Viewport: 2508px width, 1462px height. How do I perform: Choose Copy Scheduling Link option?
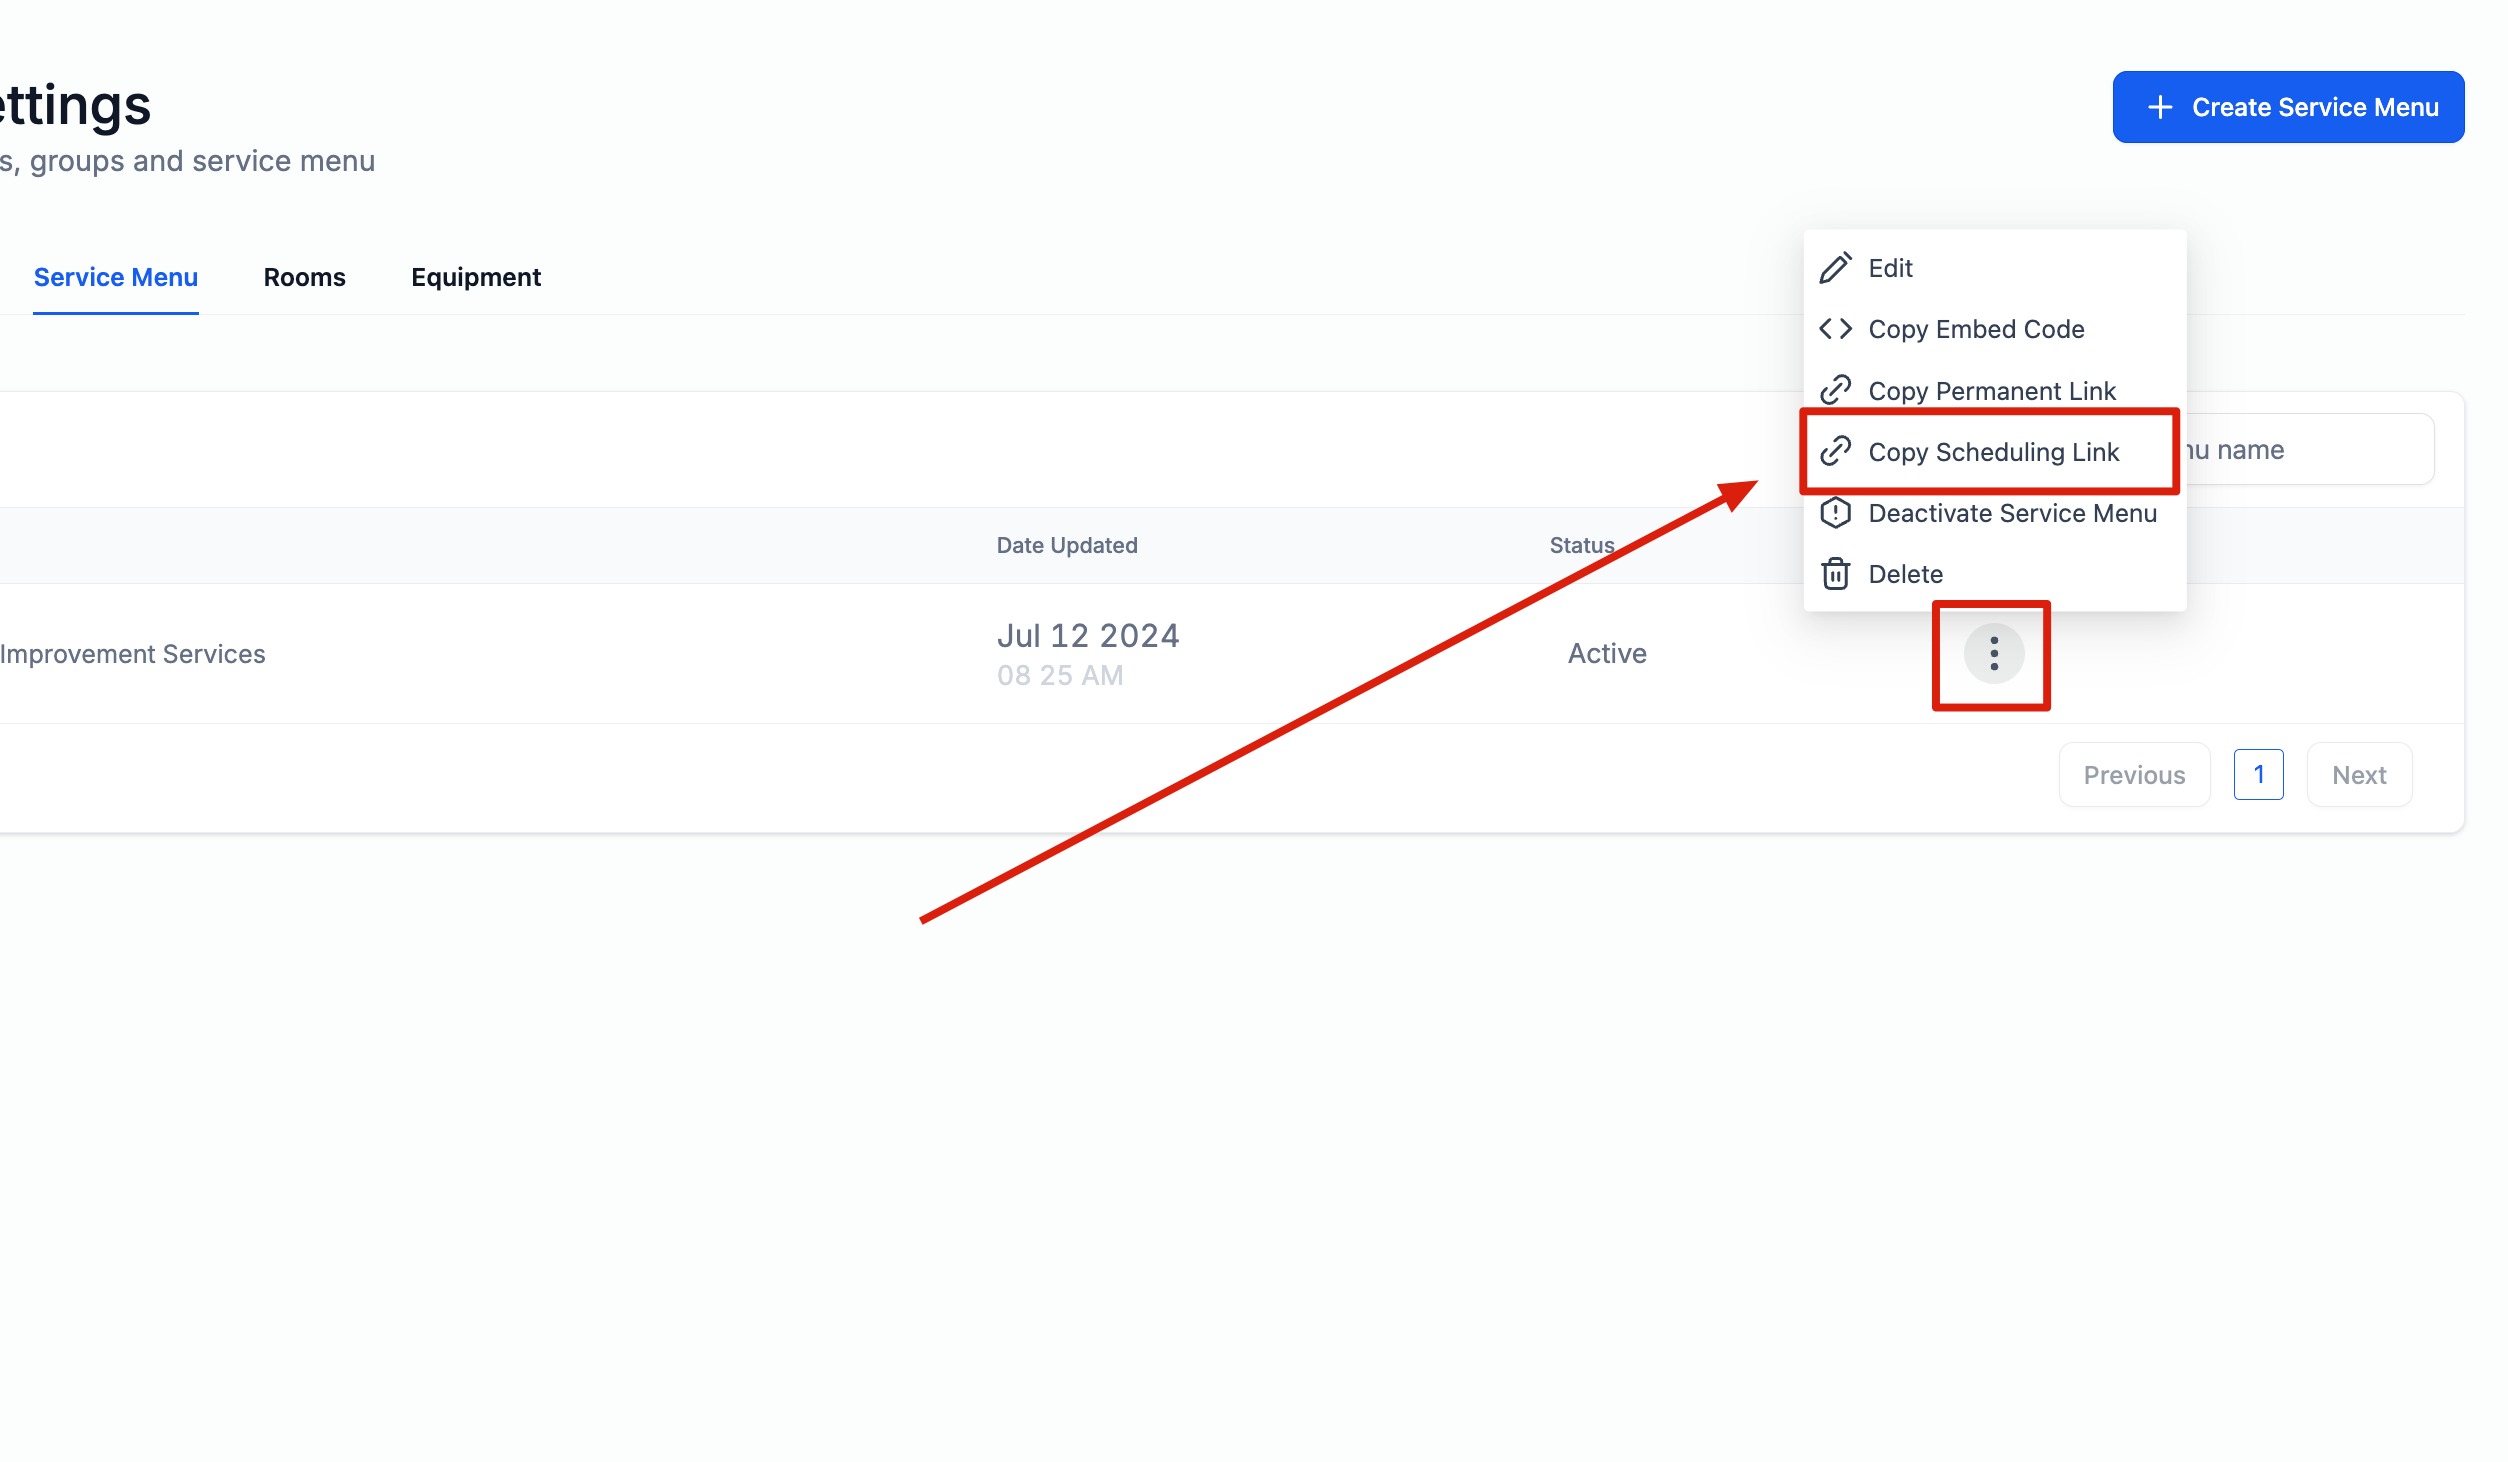(x=1993, y=452)
